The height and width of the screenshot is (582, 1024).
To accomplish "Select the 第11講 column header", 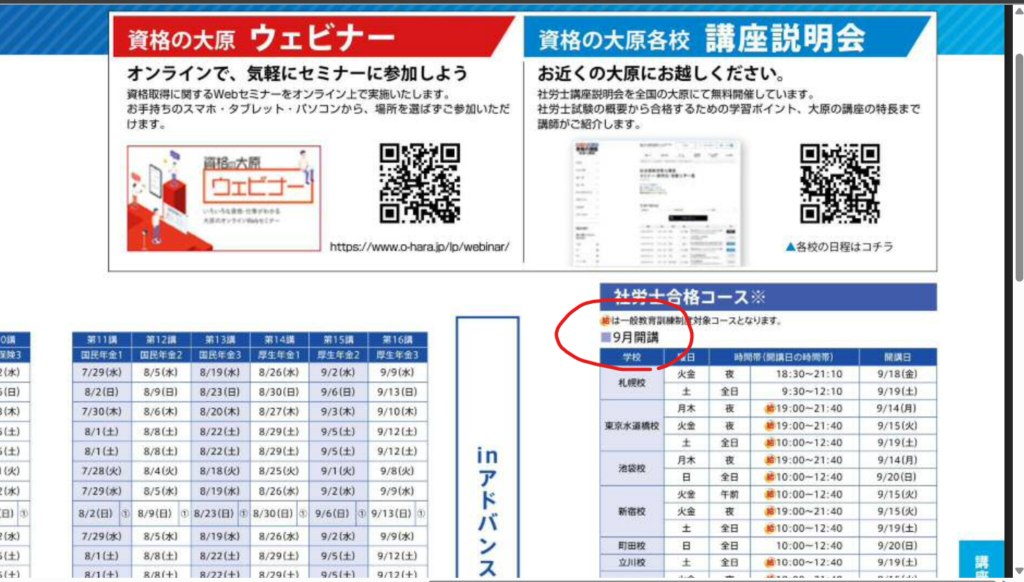I will (103, 340).
